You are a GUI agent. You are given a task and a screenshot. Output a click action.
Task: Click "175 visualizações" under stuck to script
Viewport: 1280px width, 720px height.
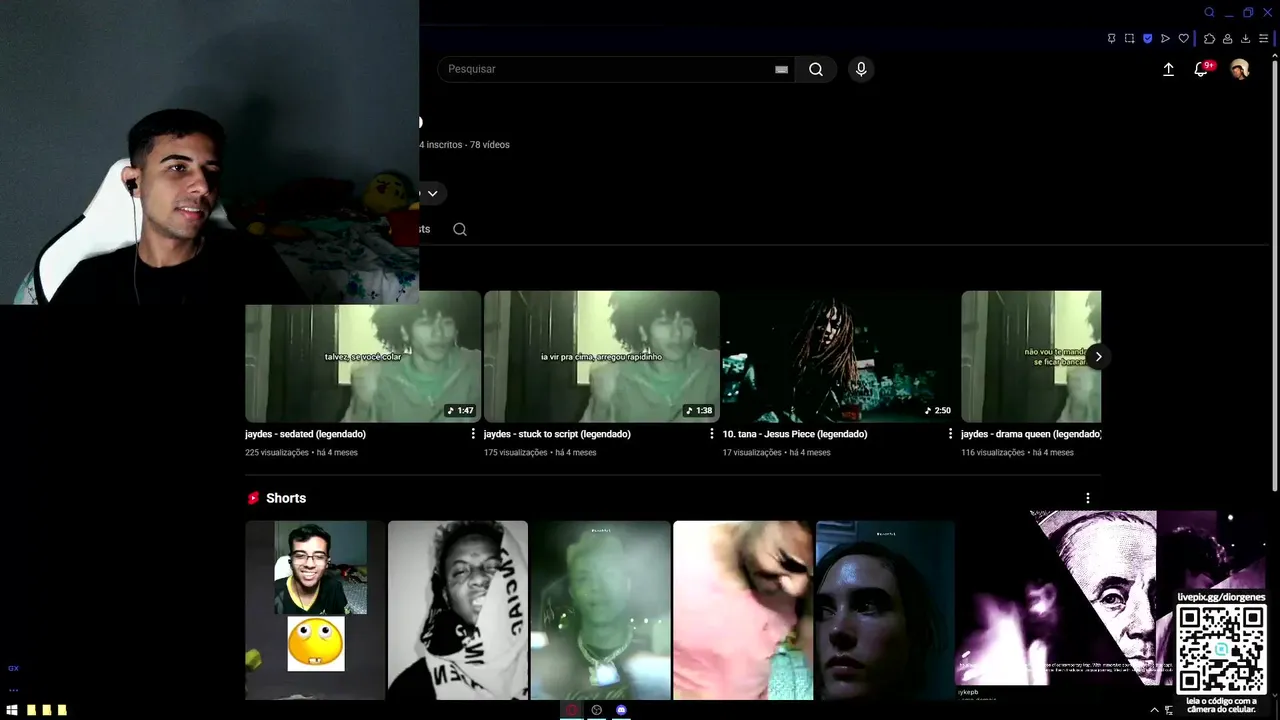515,453
